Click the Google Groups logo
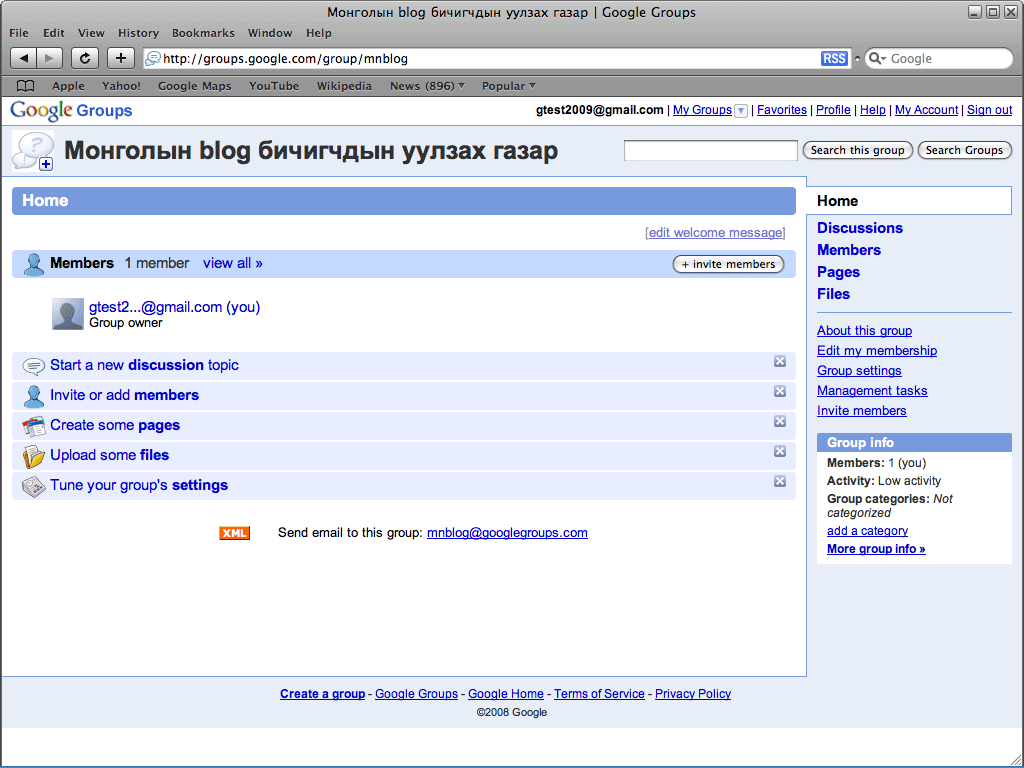The width and height of the screenshot is (1024, 768). [x=71, y=110]
